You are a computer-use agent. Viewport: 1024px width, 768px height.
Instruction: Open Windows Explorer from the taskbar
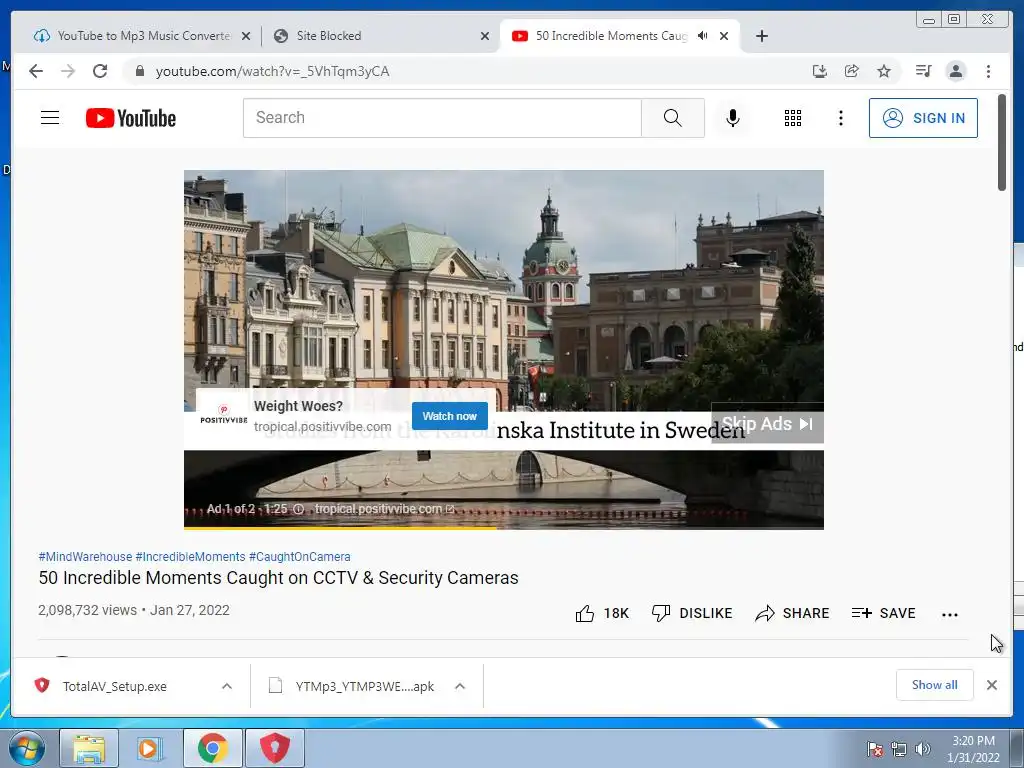click(x=89, y=748)
